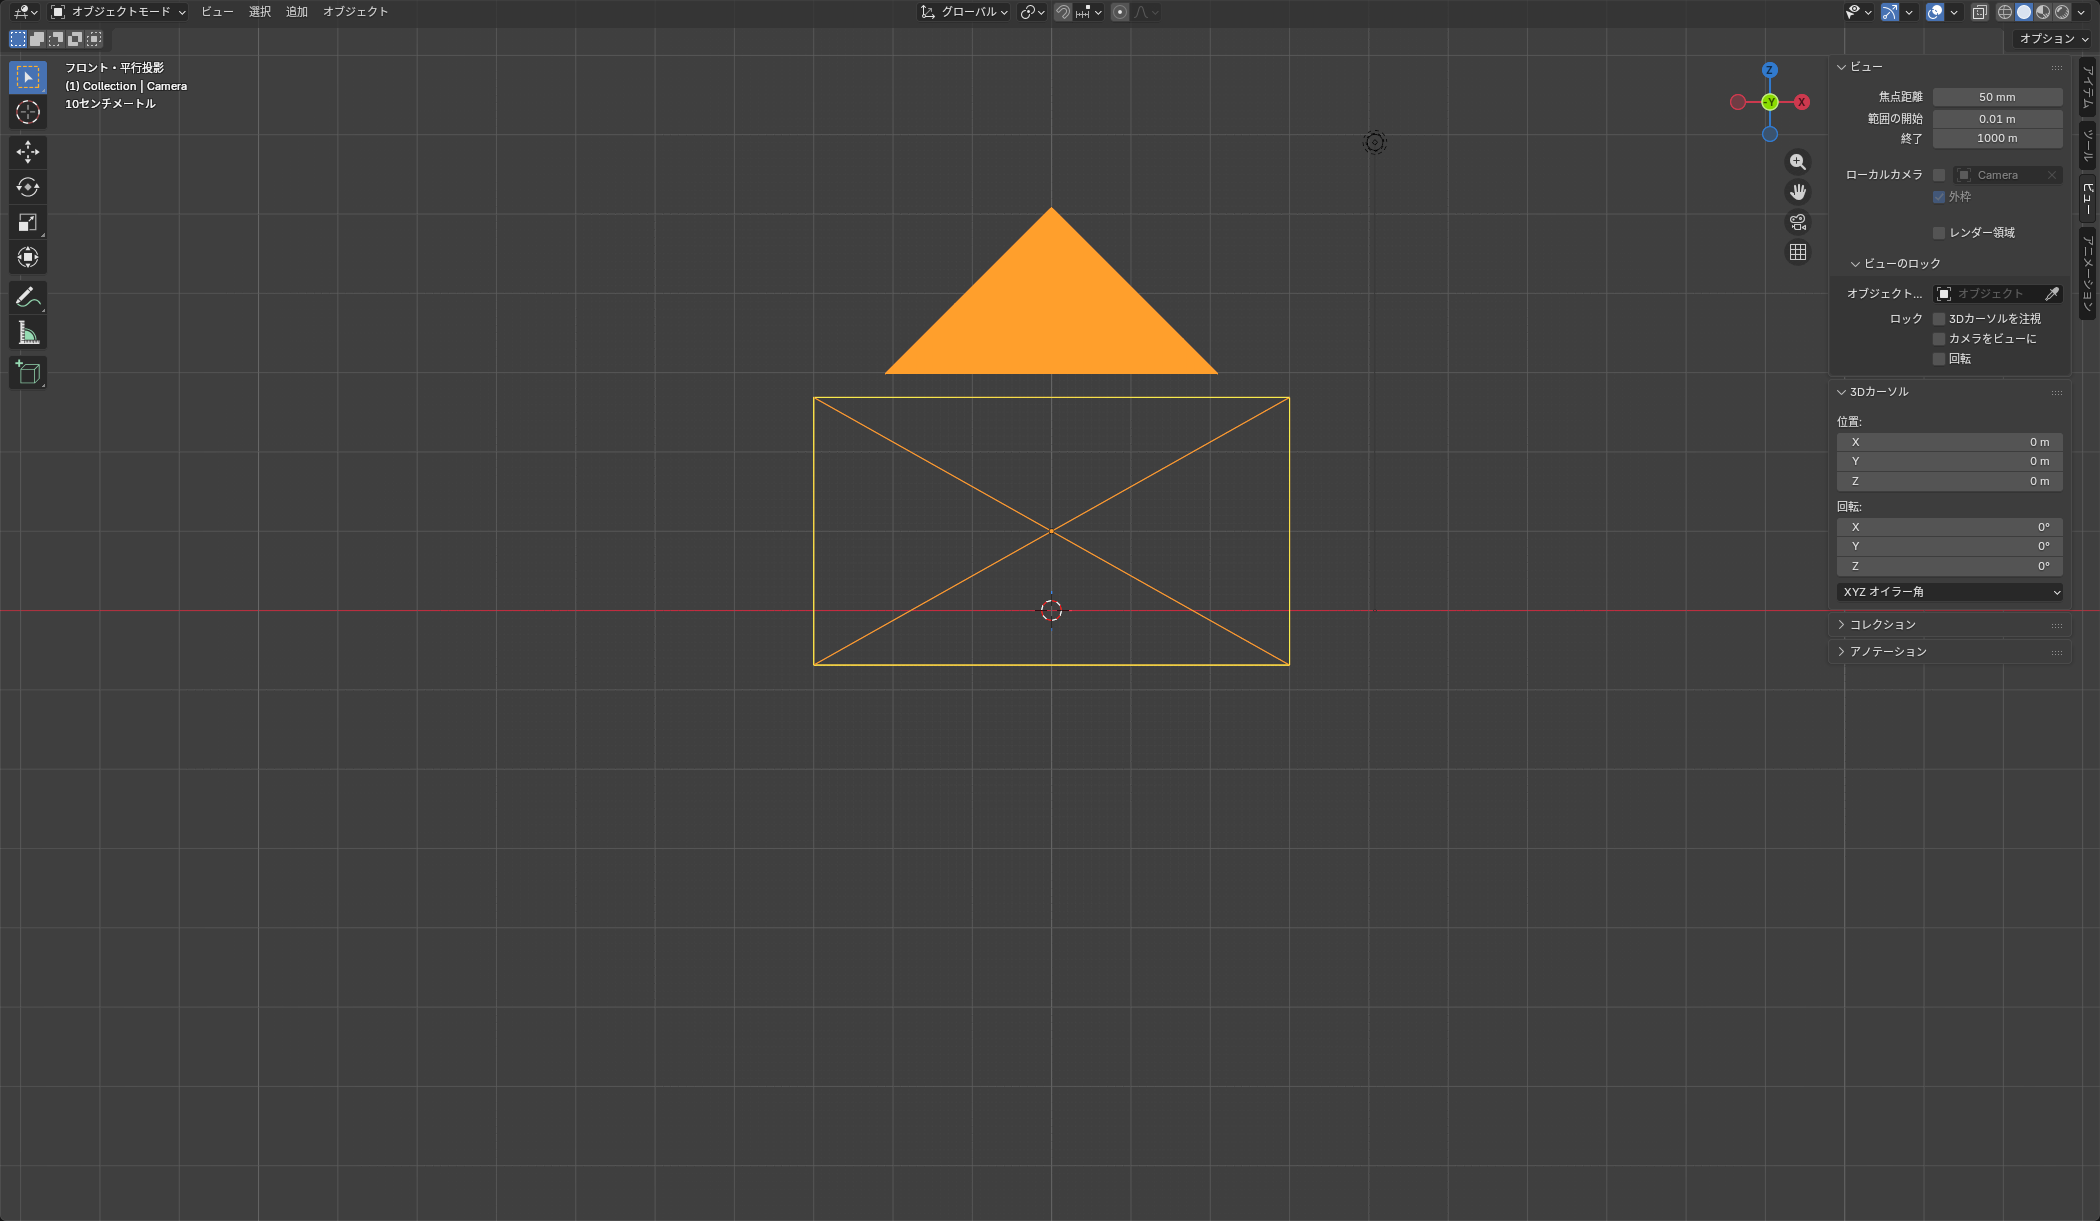Image resolution: width=2100 pixels, height=1221 pixels.
Task: Switch to material preview shading
Action: tap(2043, 12)
